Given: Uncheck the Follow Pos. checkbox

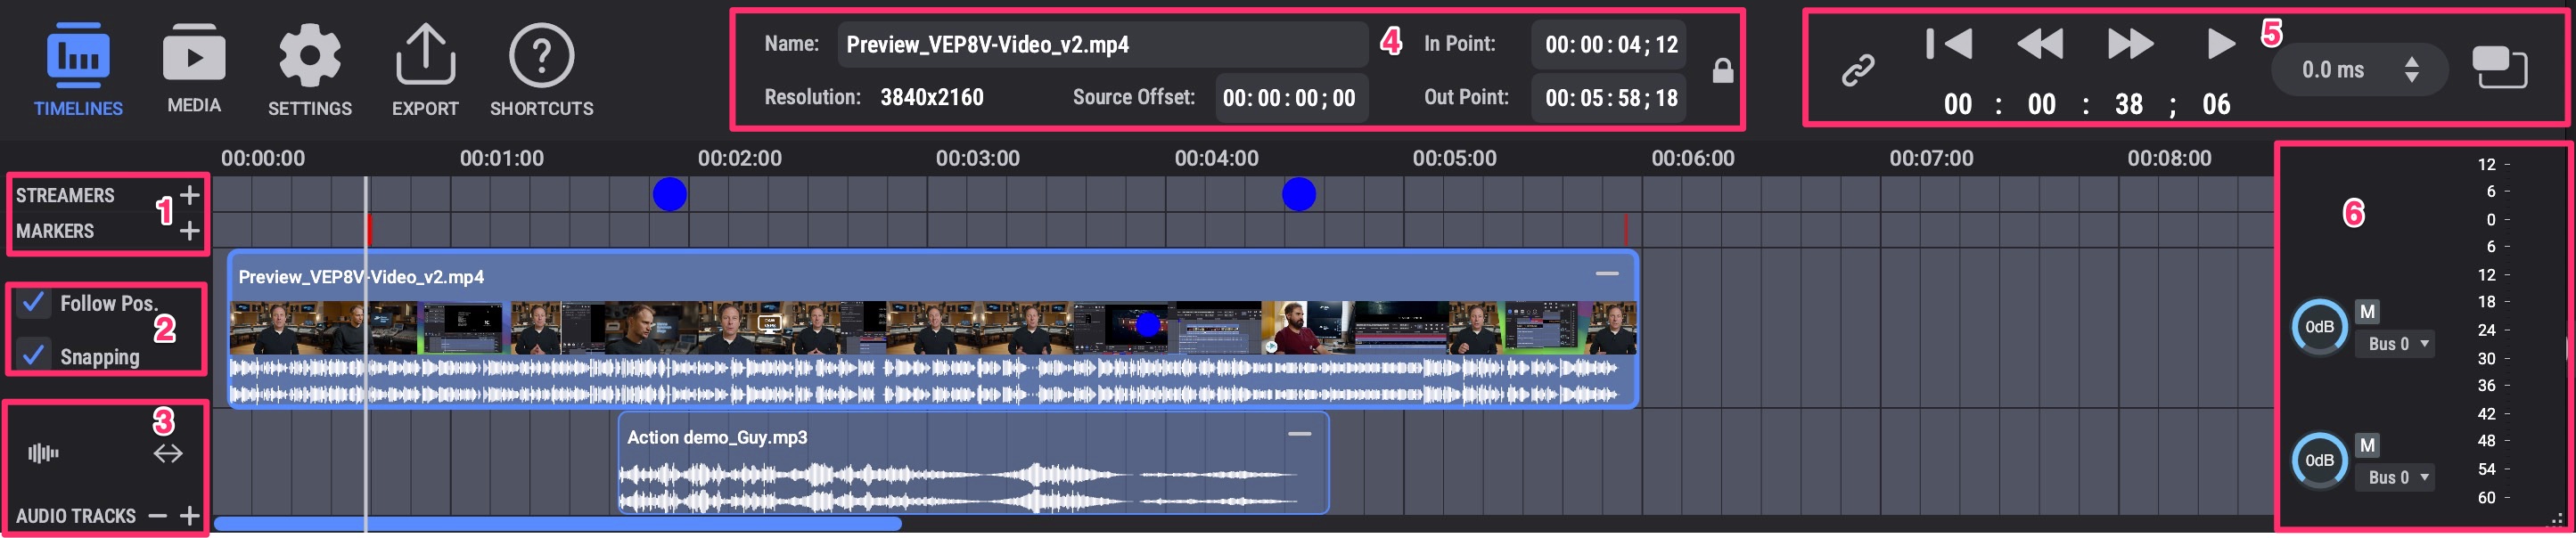Looking at the screenshot, I should tap(34, 302).
